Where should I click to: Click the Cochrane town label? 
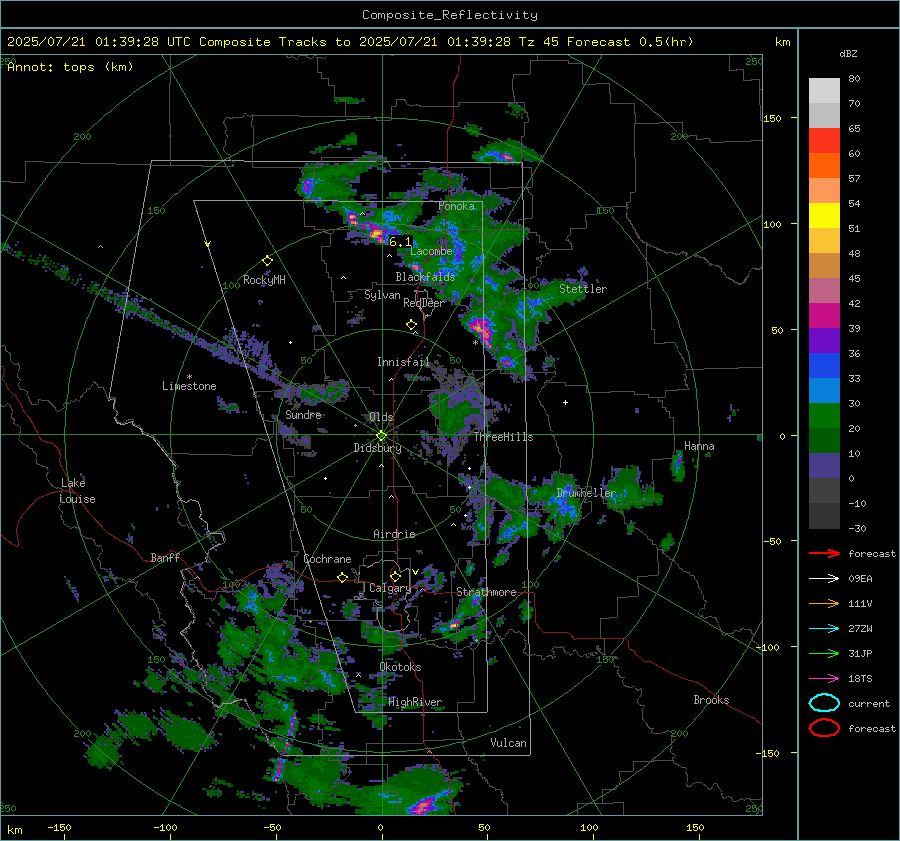[x=327, y=559]
